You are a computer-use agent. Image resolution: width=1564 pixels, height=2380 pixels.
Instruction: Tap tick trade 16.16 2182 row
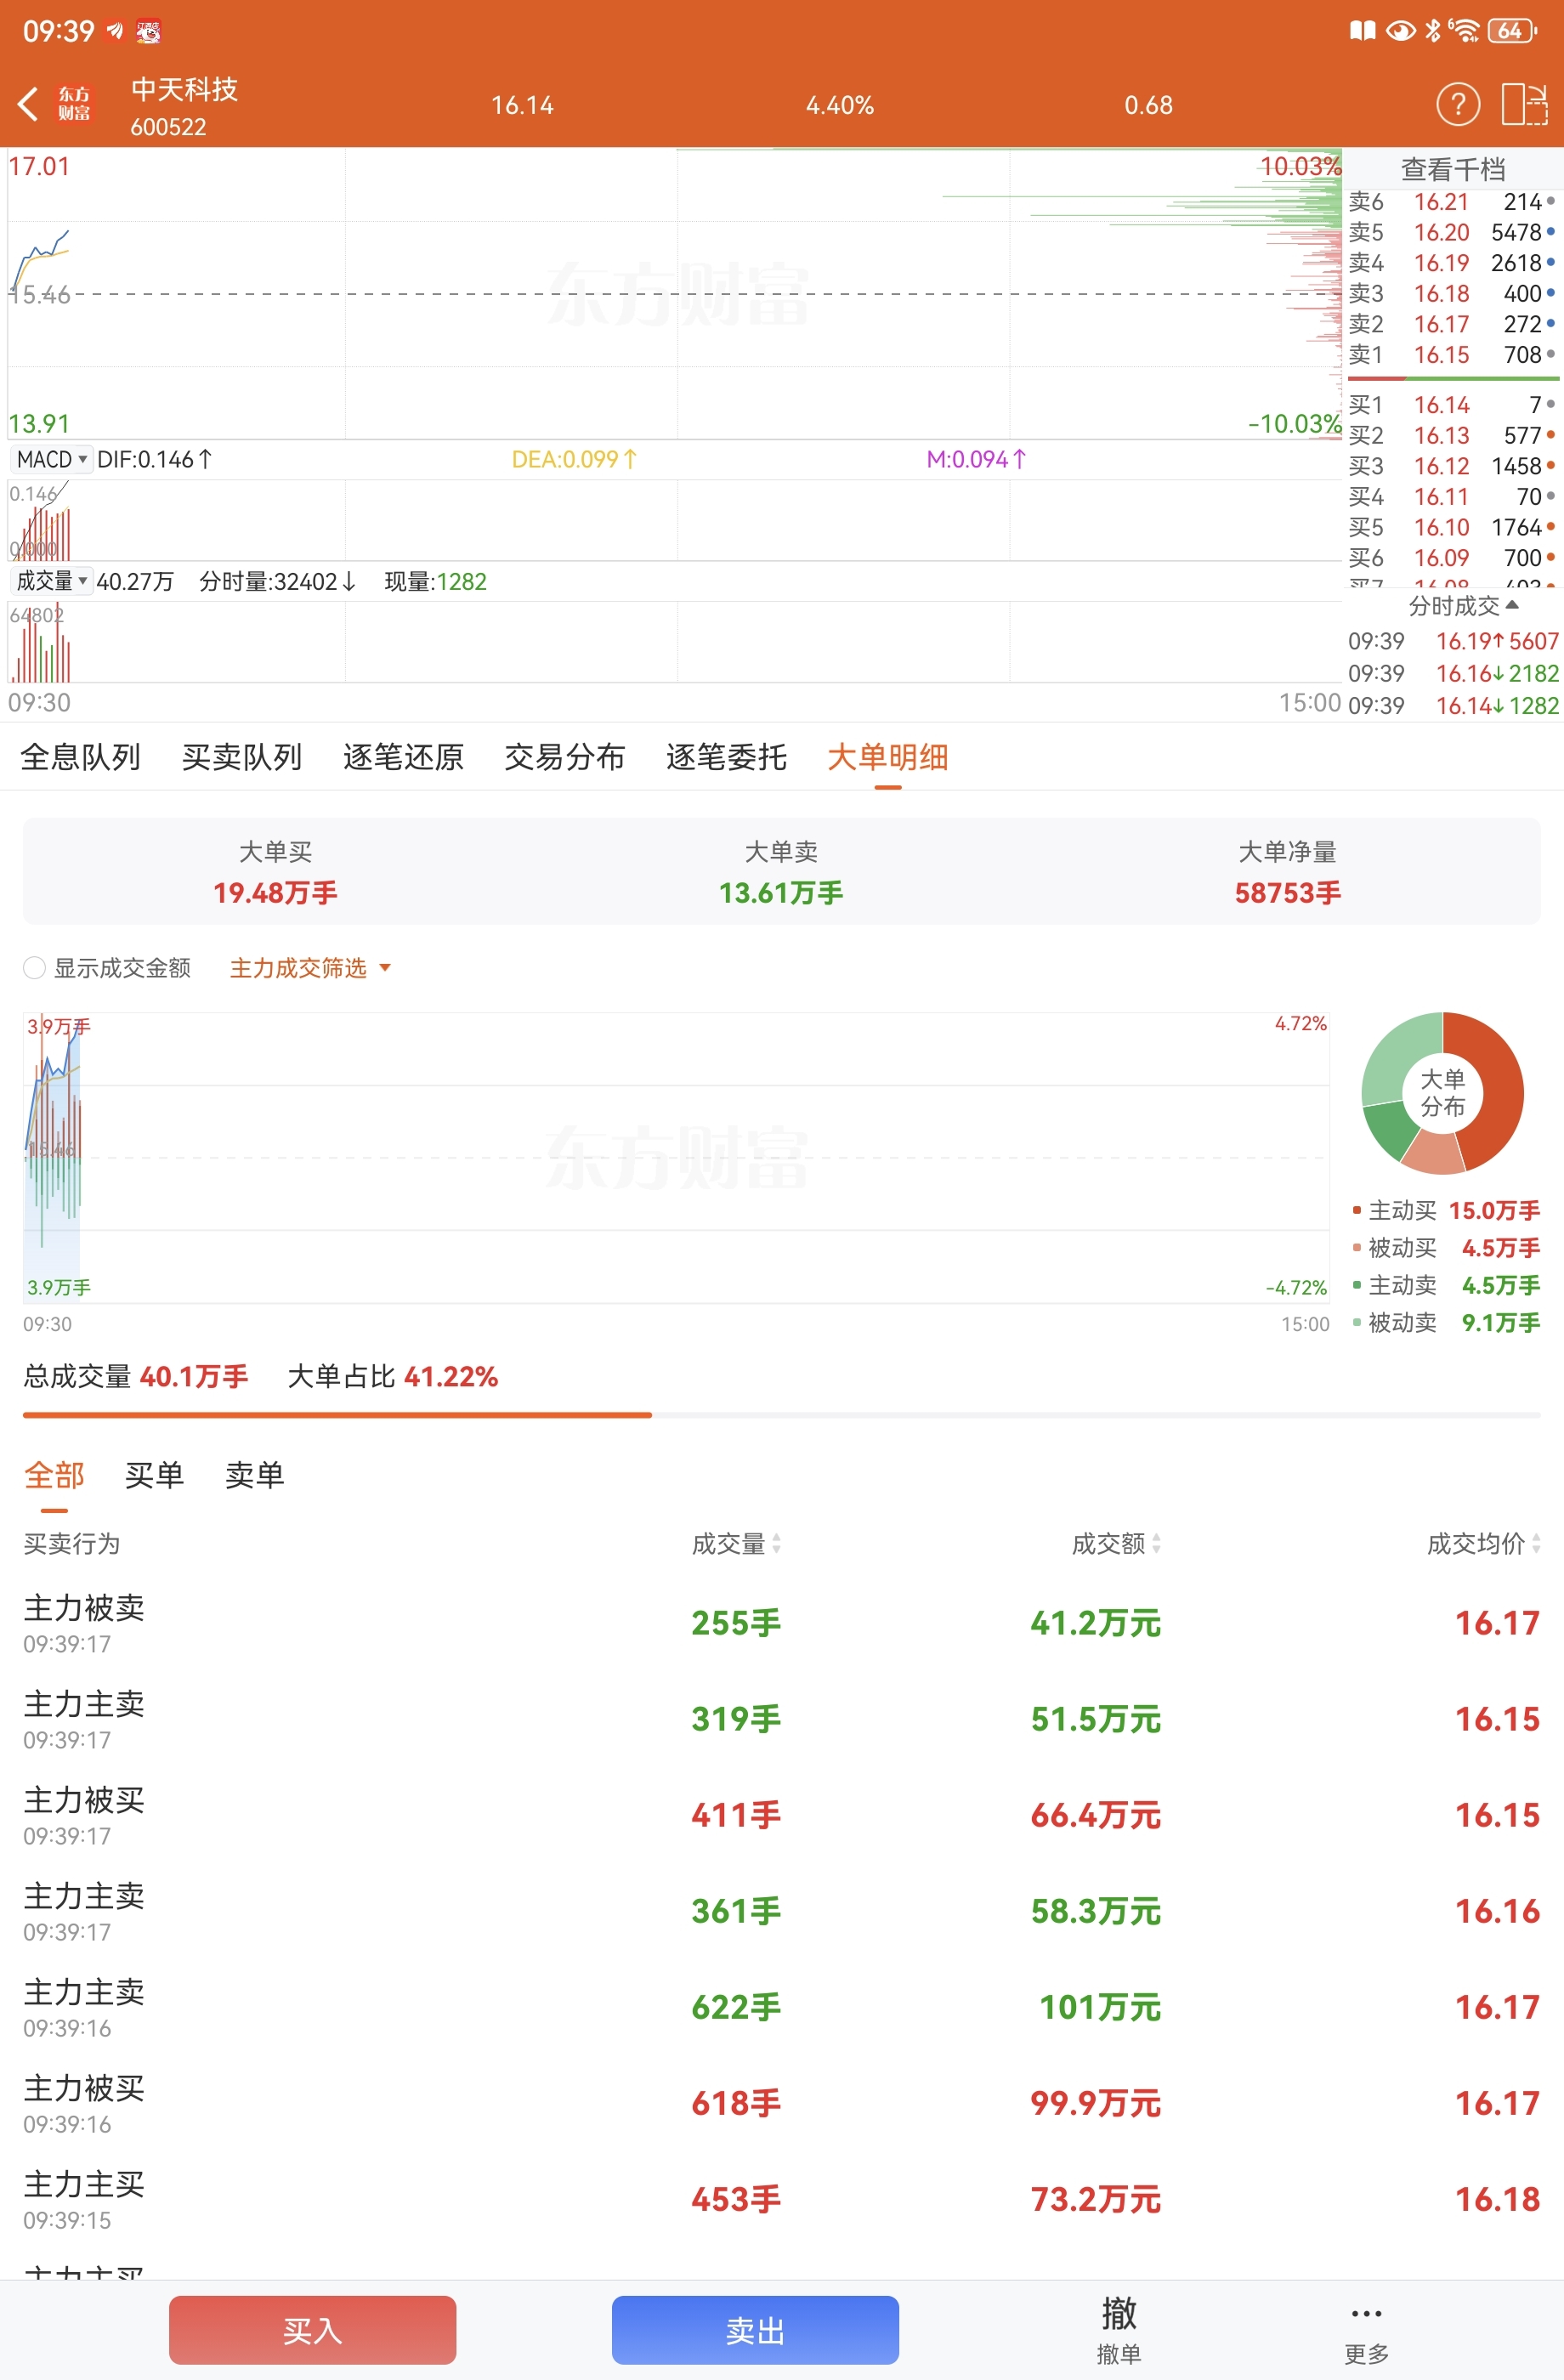tap(1453, 673)
